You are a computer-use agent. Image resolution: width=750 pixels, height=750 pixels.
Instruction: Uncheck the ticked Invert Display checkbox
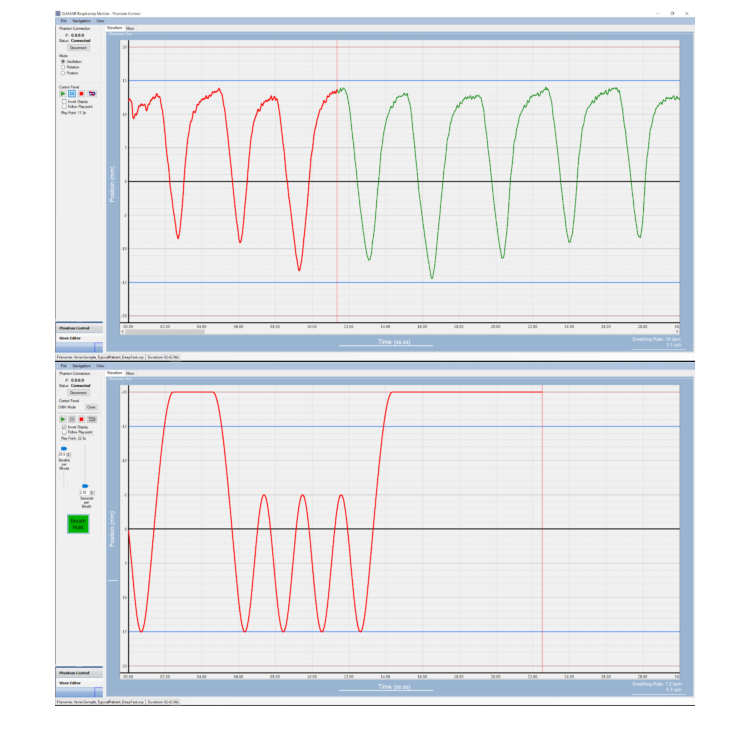pos(63,426)
